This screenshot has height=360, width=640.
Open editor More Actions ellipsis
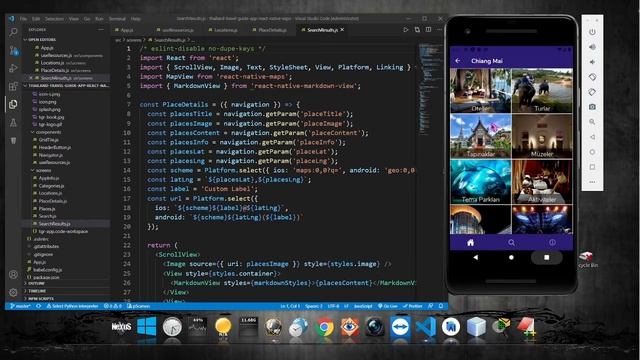click(x=439, y=30)
